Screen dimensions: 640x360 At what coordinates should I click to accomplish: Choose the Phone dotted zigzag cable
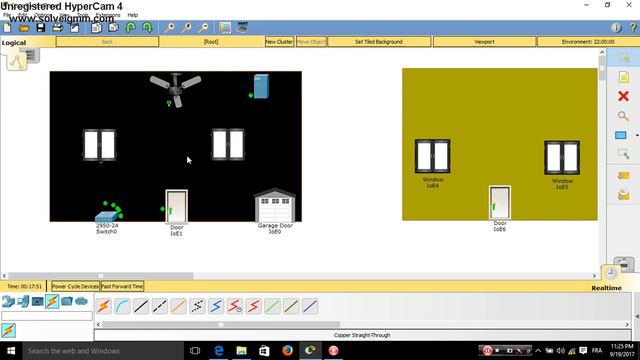coord(198,306)
